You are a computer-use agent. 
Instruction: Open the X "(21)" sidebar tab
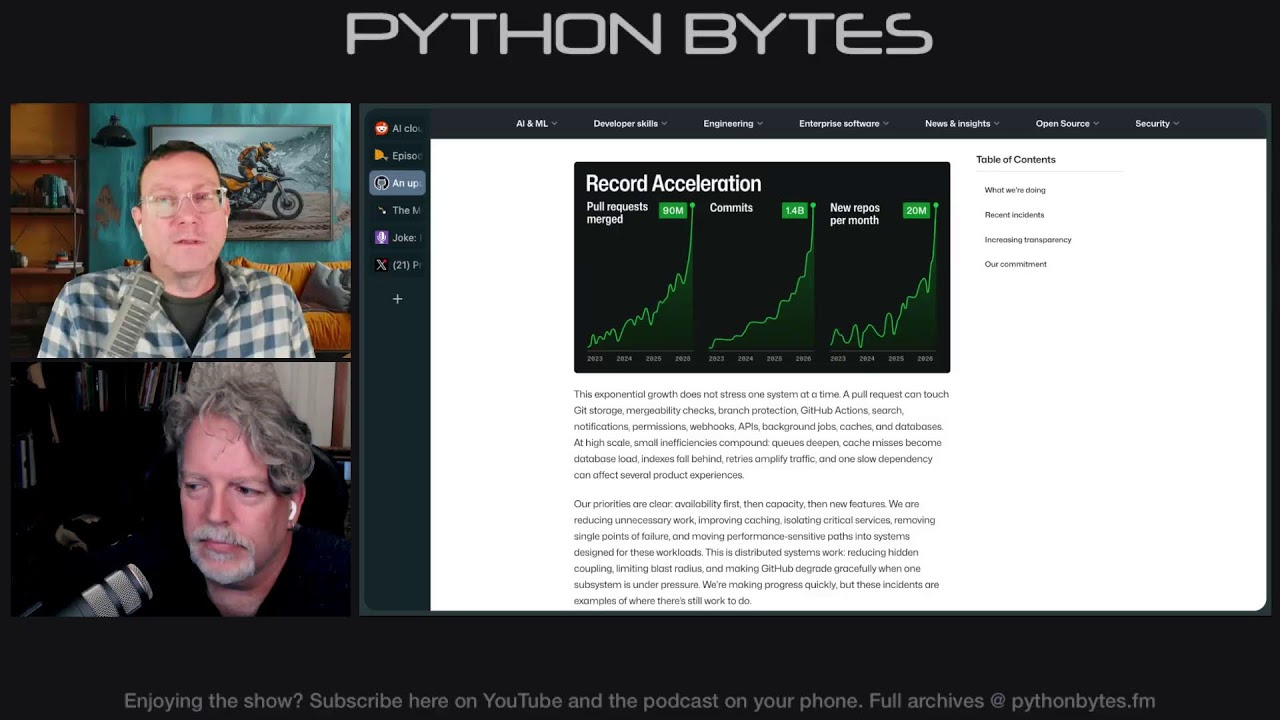[398, 265]
